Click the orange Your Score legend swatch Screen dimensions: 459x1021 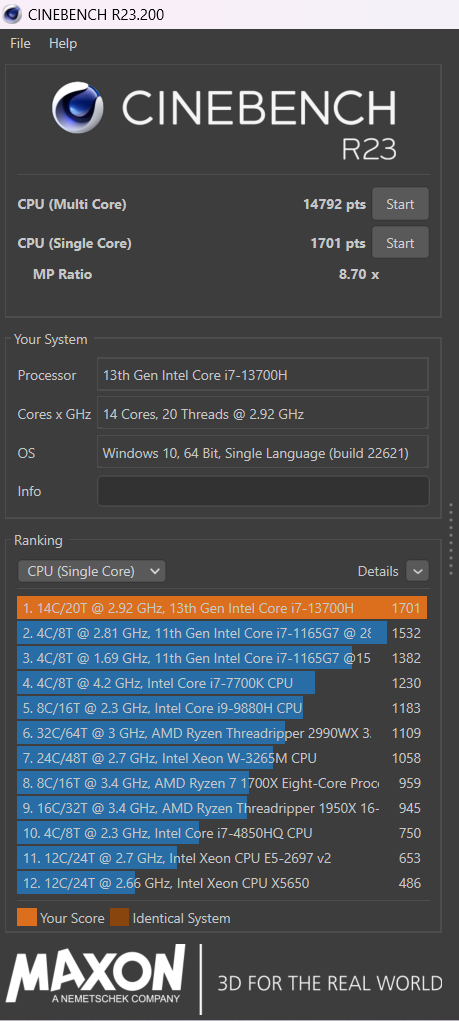[x=27, y=917]
